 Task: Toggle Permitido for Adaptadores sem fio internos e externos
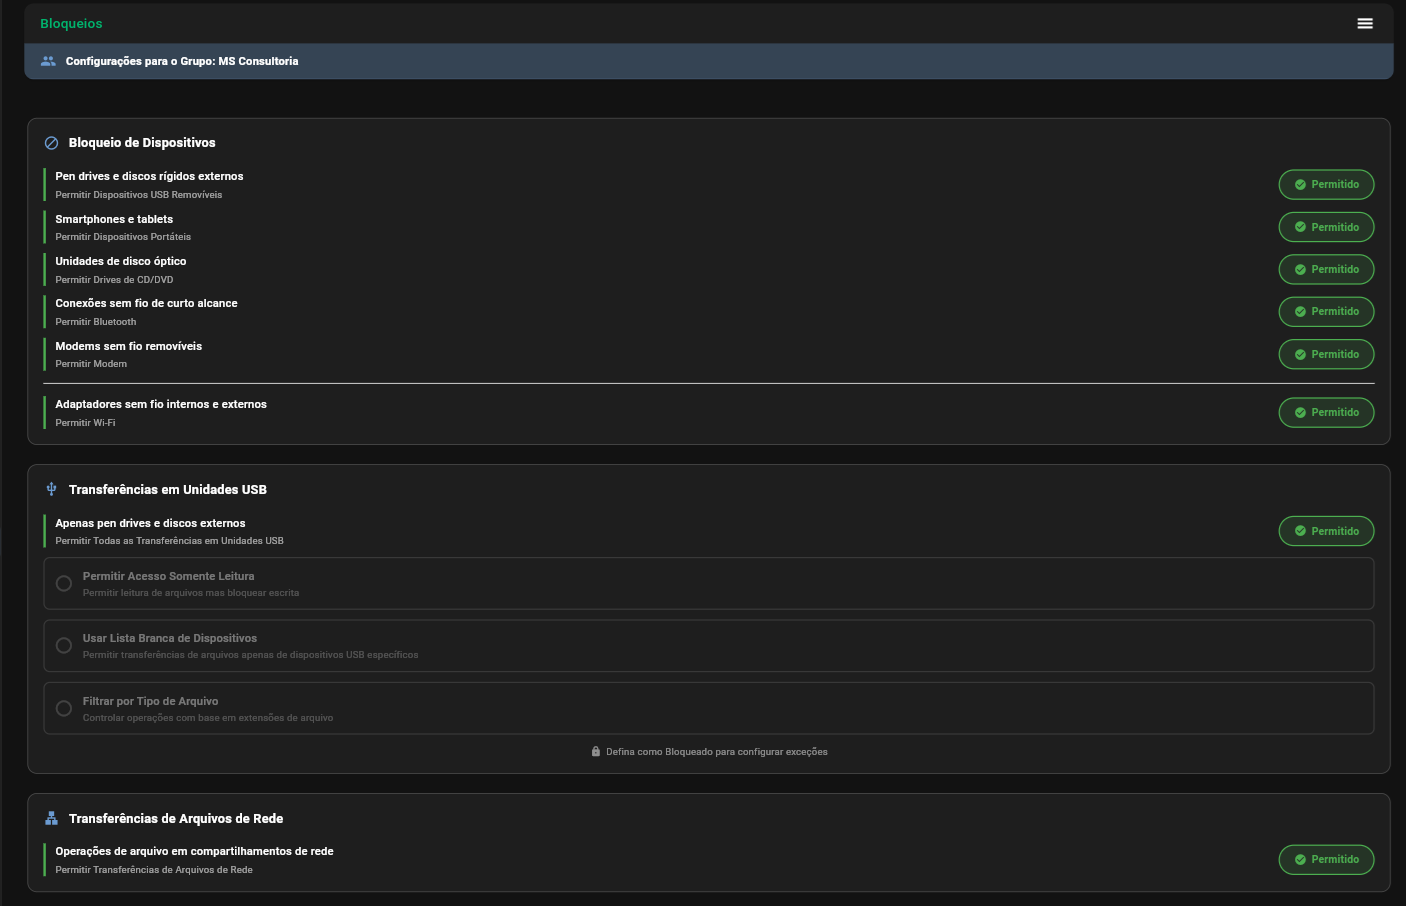1326,412
